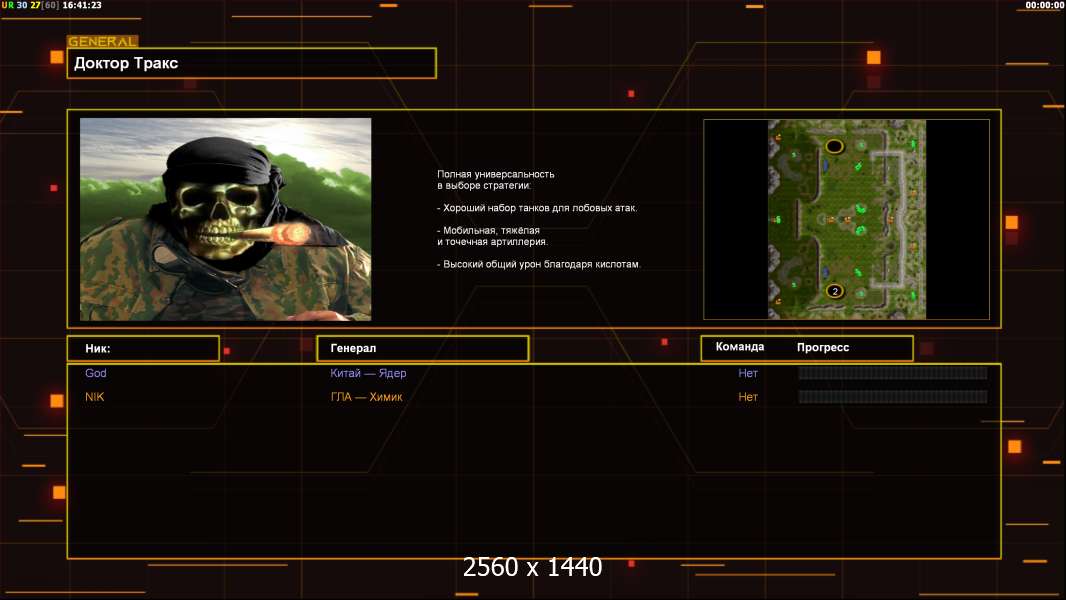Click God's team value Нет
The image size is (1066, 600).
tap(748, 373)
